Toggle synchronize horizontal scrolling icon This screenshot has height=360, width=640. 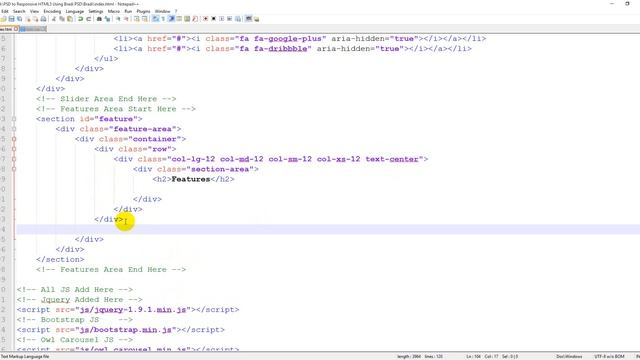pos(145,19)
